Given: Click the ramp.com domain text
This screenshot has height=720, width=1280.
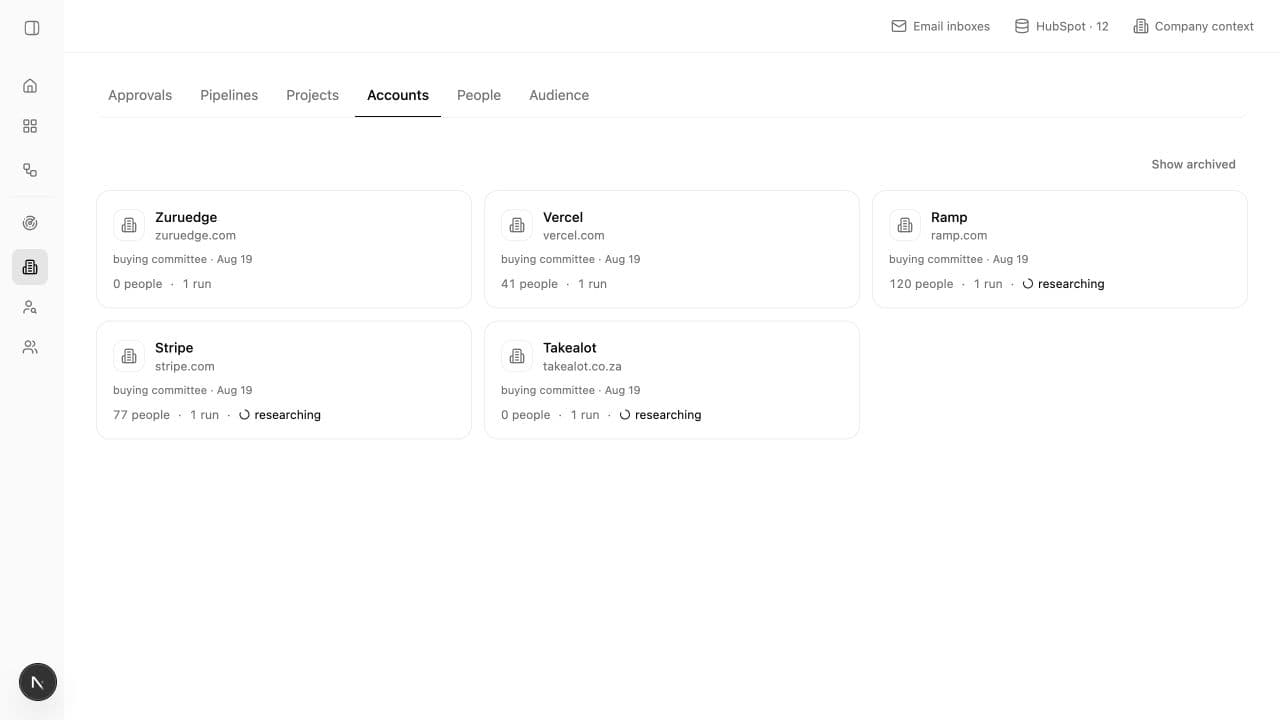Looking at the screenshot, I should pyautogui.click(x=959, y=236).
